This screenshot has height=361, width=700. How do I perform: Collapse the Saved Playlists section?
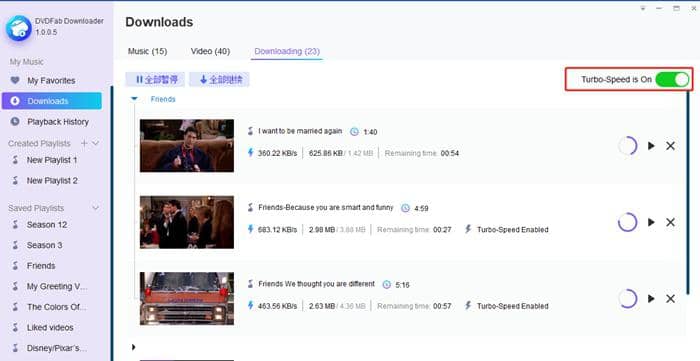pos(95,208)
